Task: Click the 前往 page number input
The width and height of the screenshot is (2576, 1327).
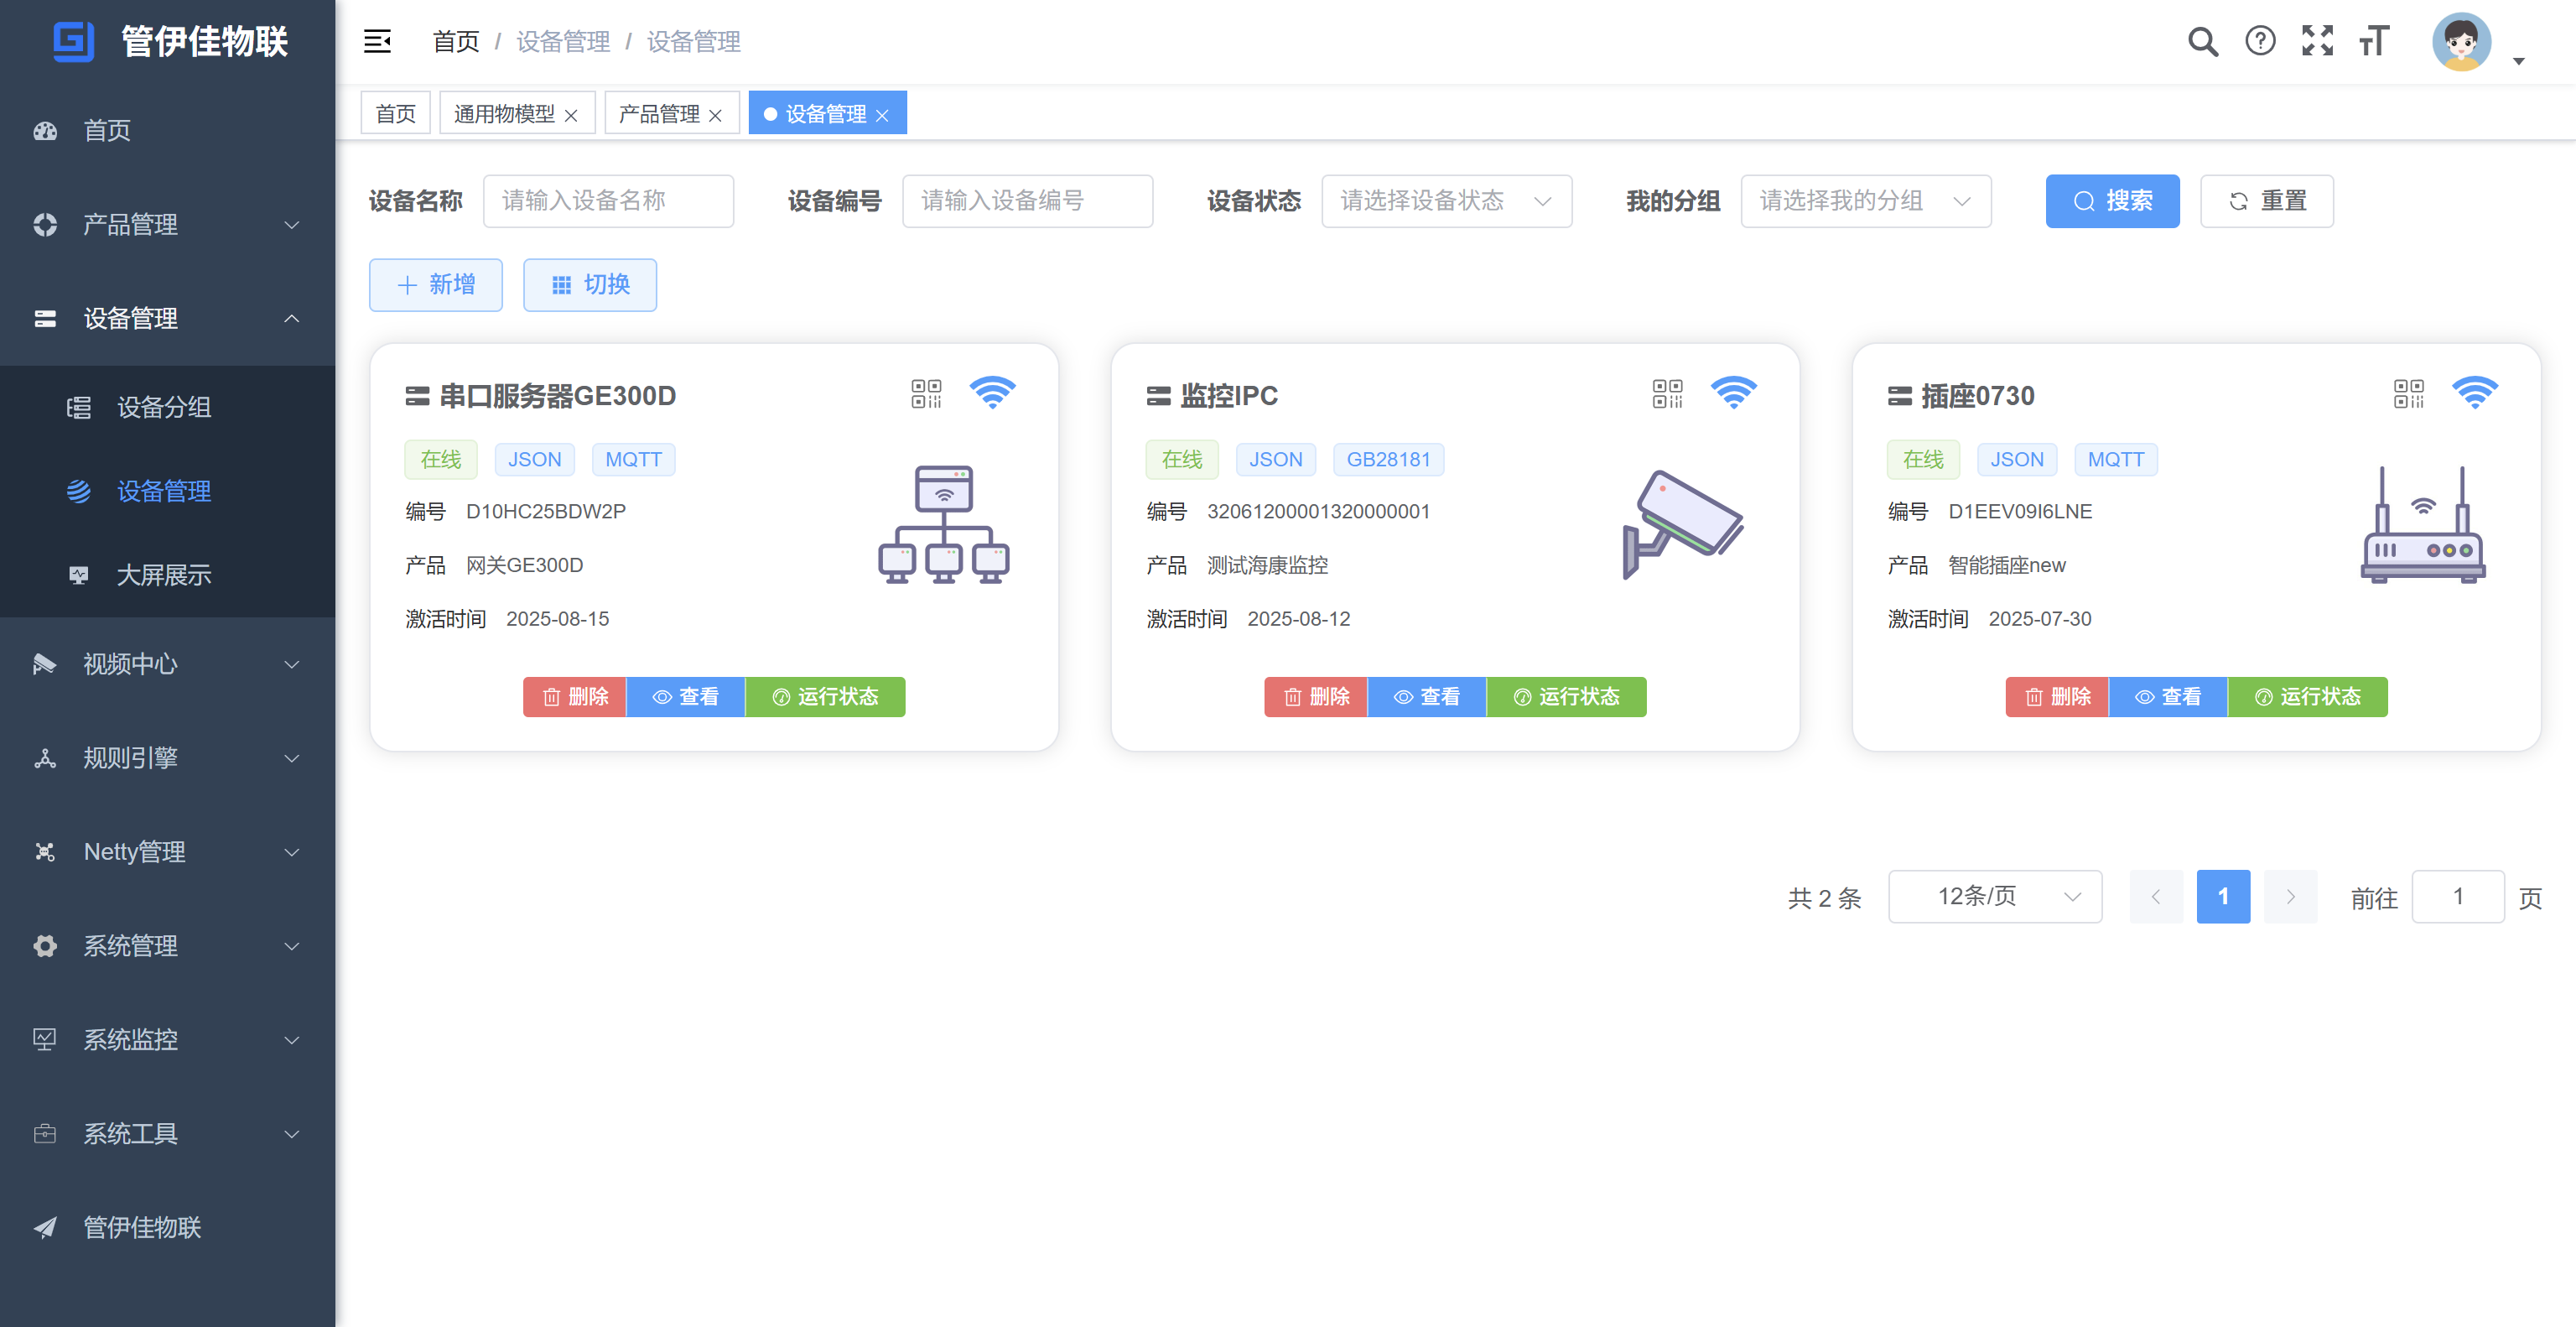Action: pos(2457,897)
